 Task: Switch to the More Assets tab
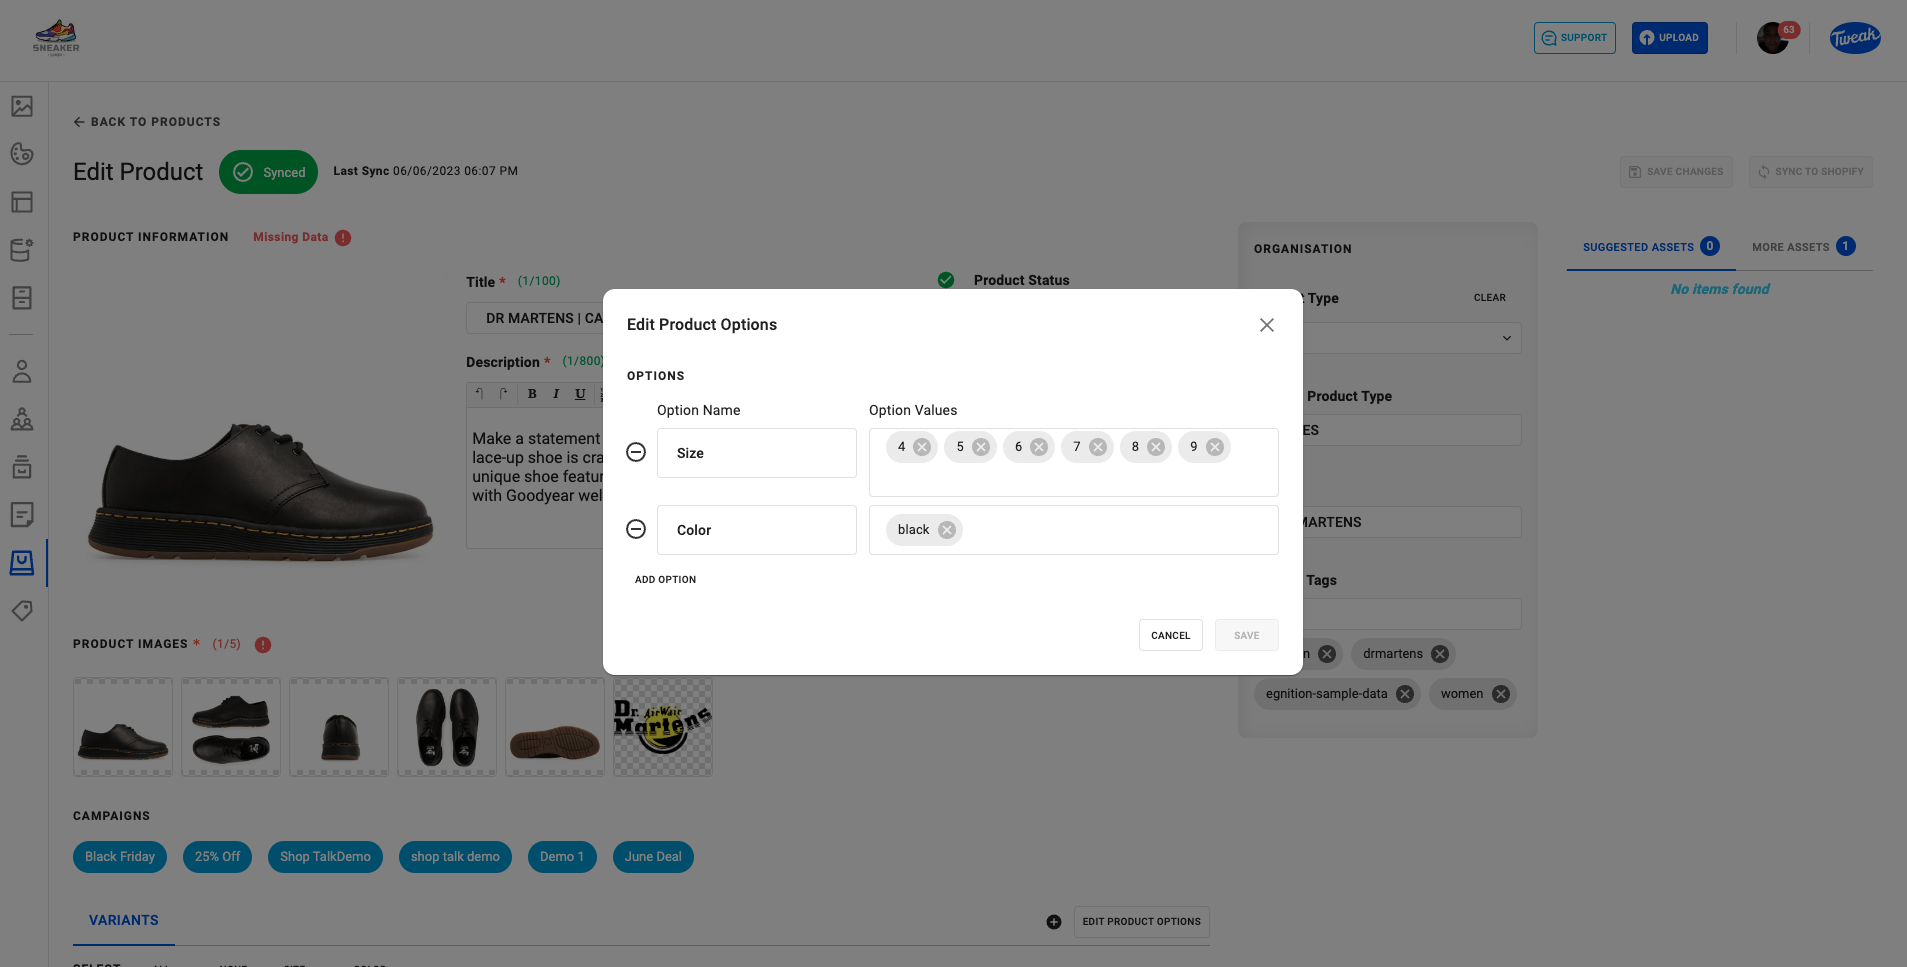point(1803,247)
